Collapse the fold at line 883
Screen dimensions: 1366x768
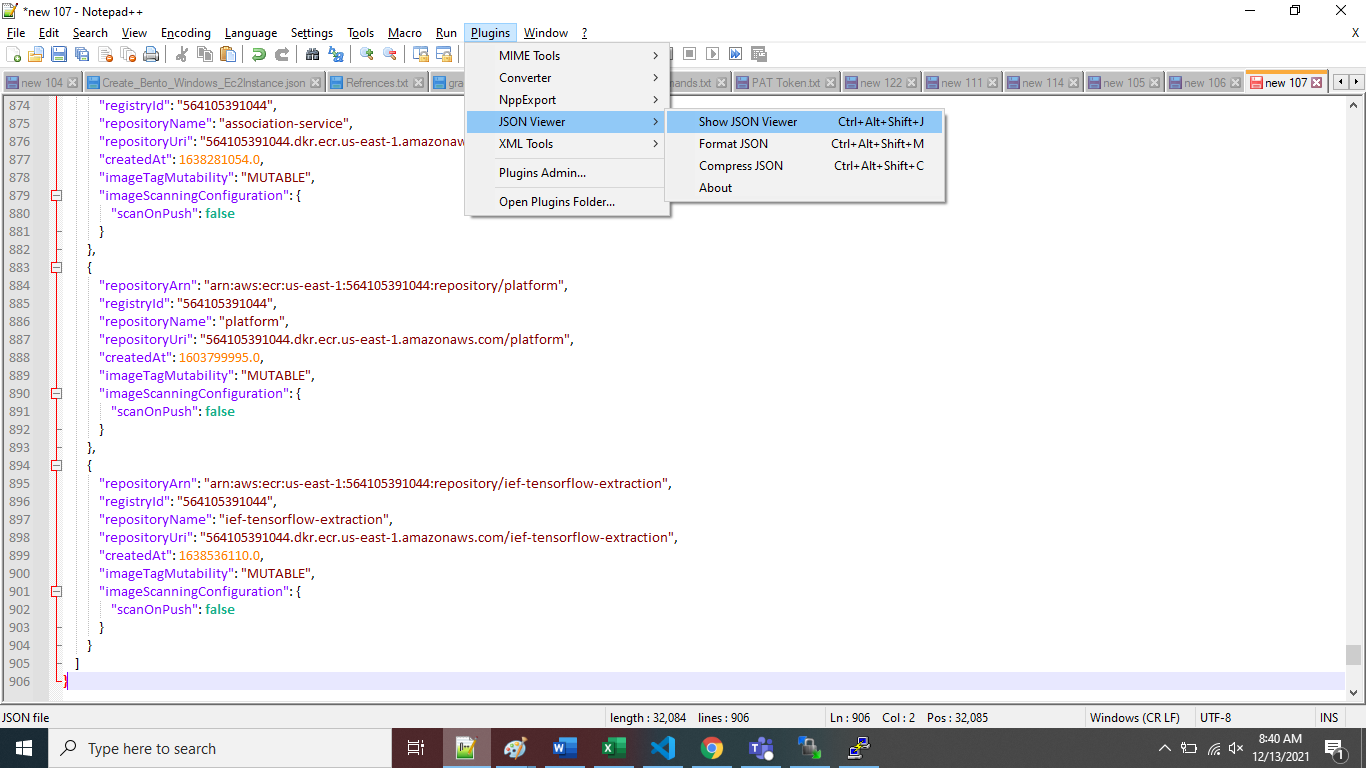tap(56, 268)
